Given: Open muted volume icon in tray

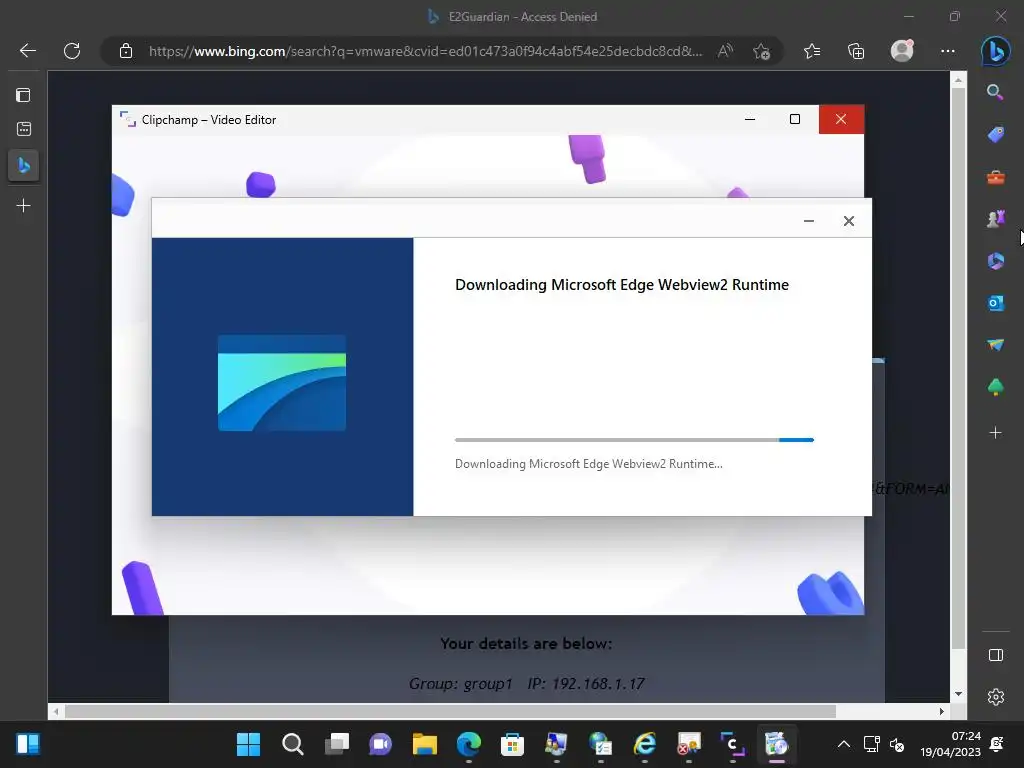Looking at the screenshot, I should (x=897, y=744).
